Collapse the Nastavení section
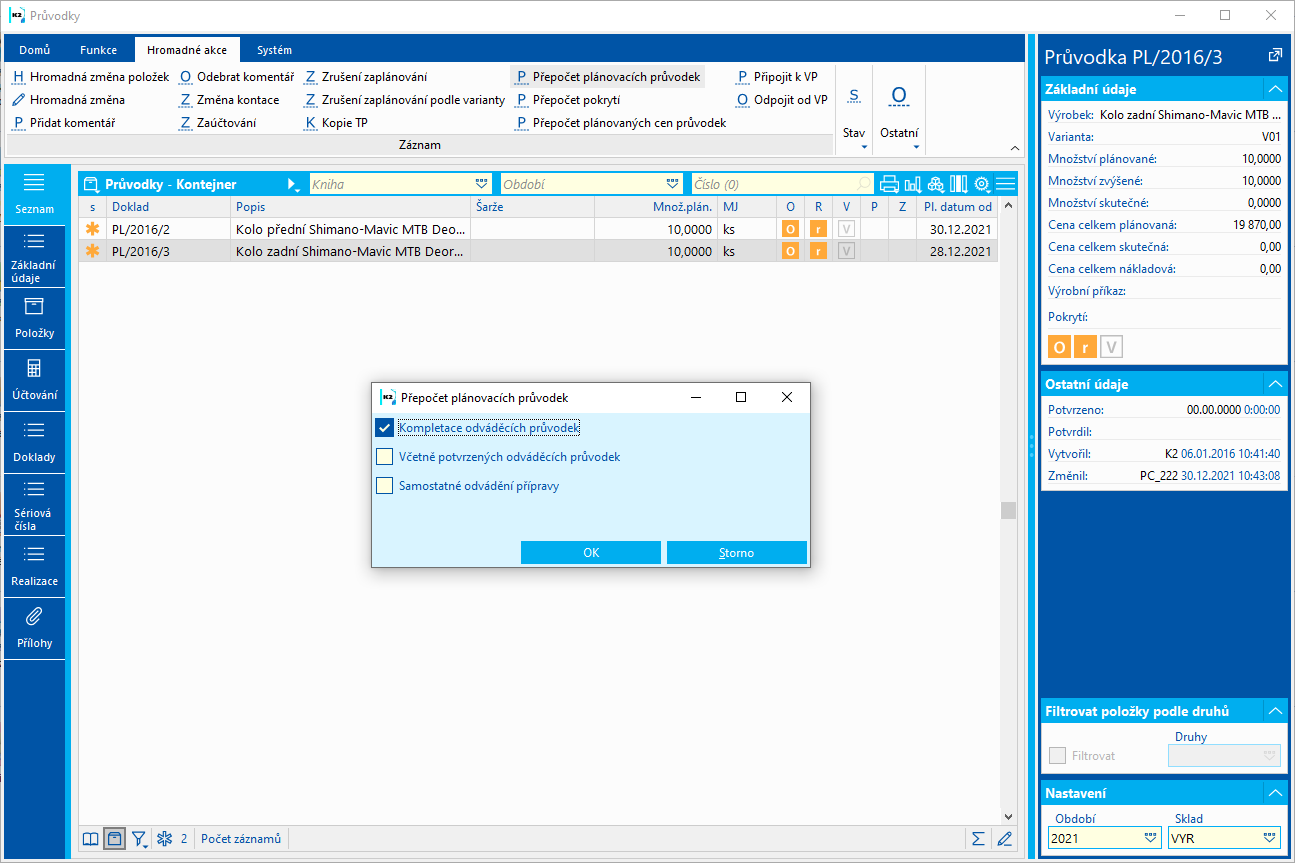 pos(1274,793)
